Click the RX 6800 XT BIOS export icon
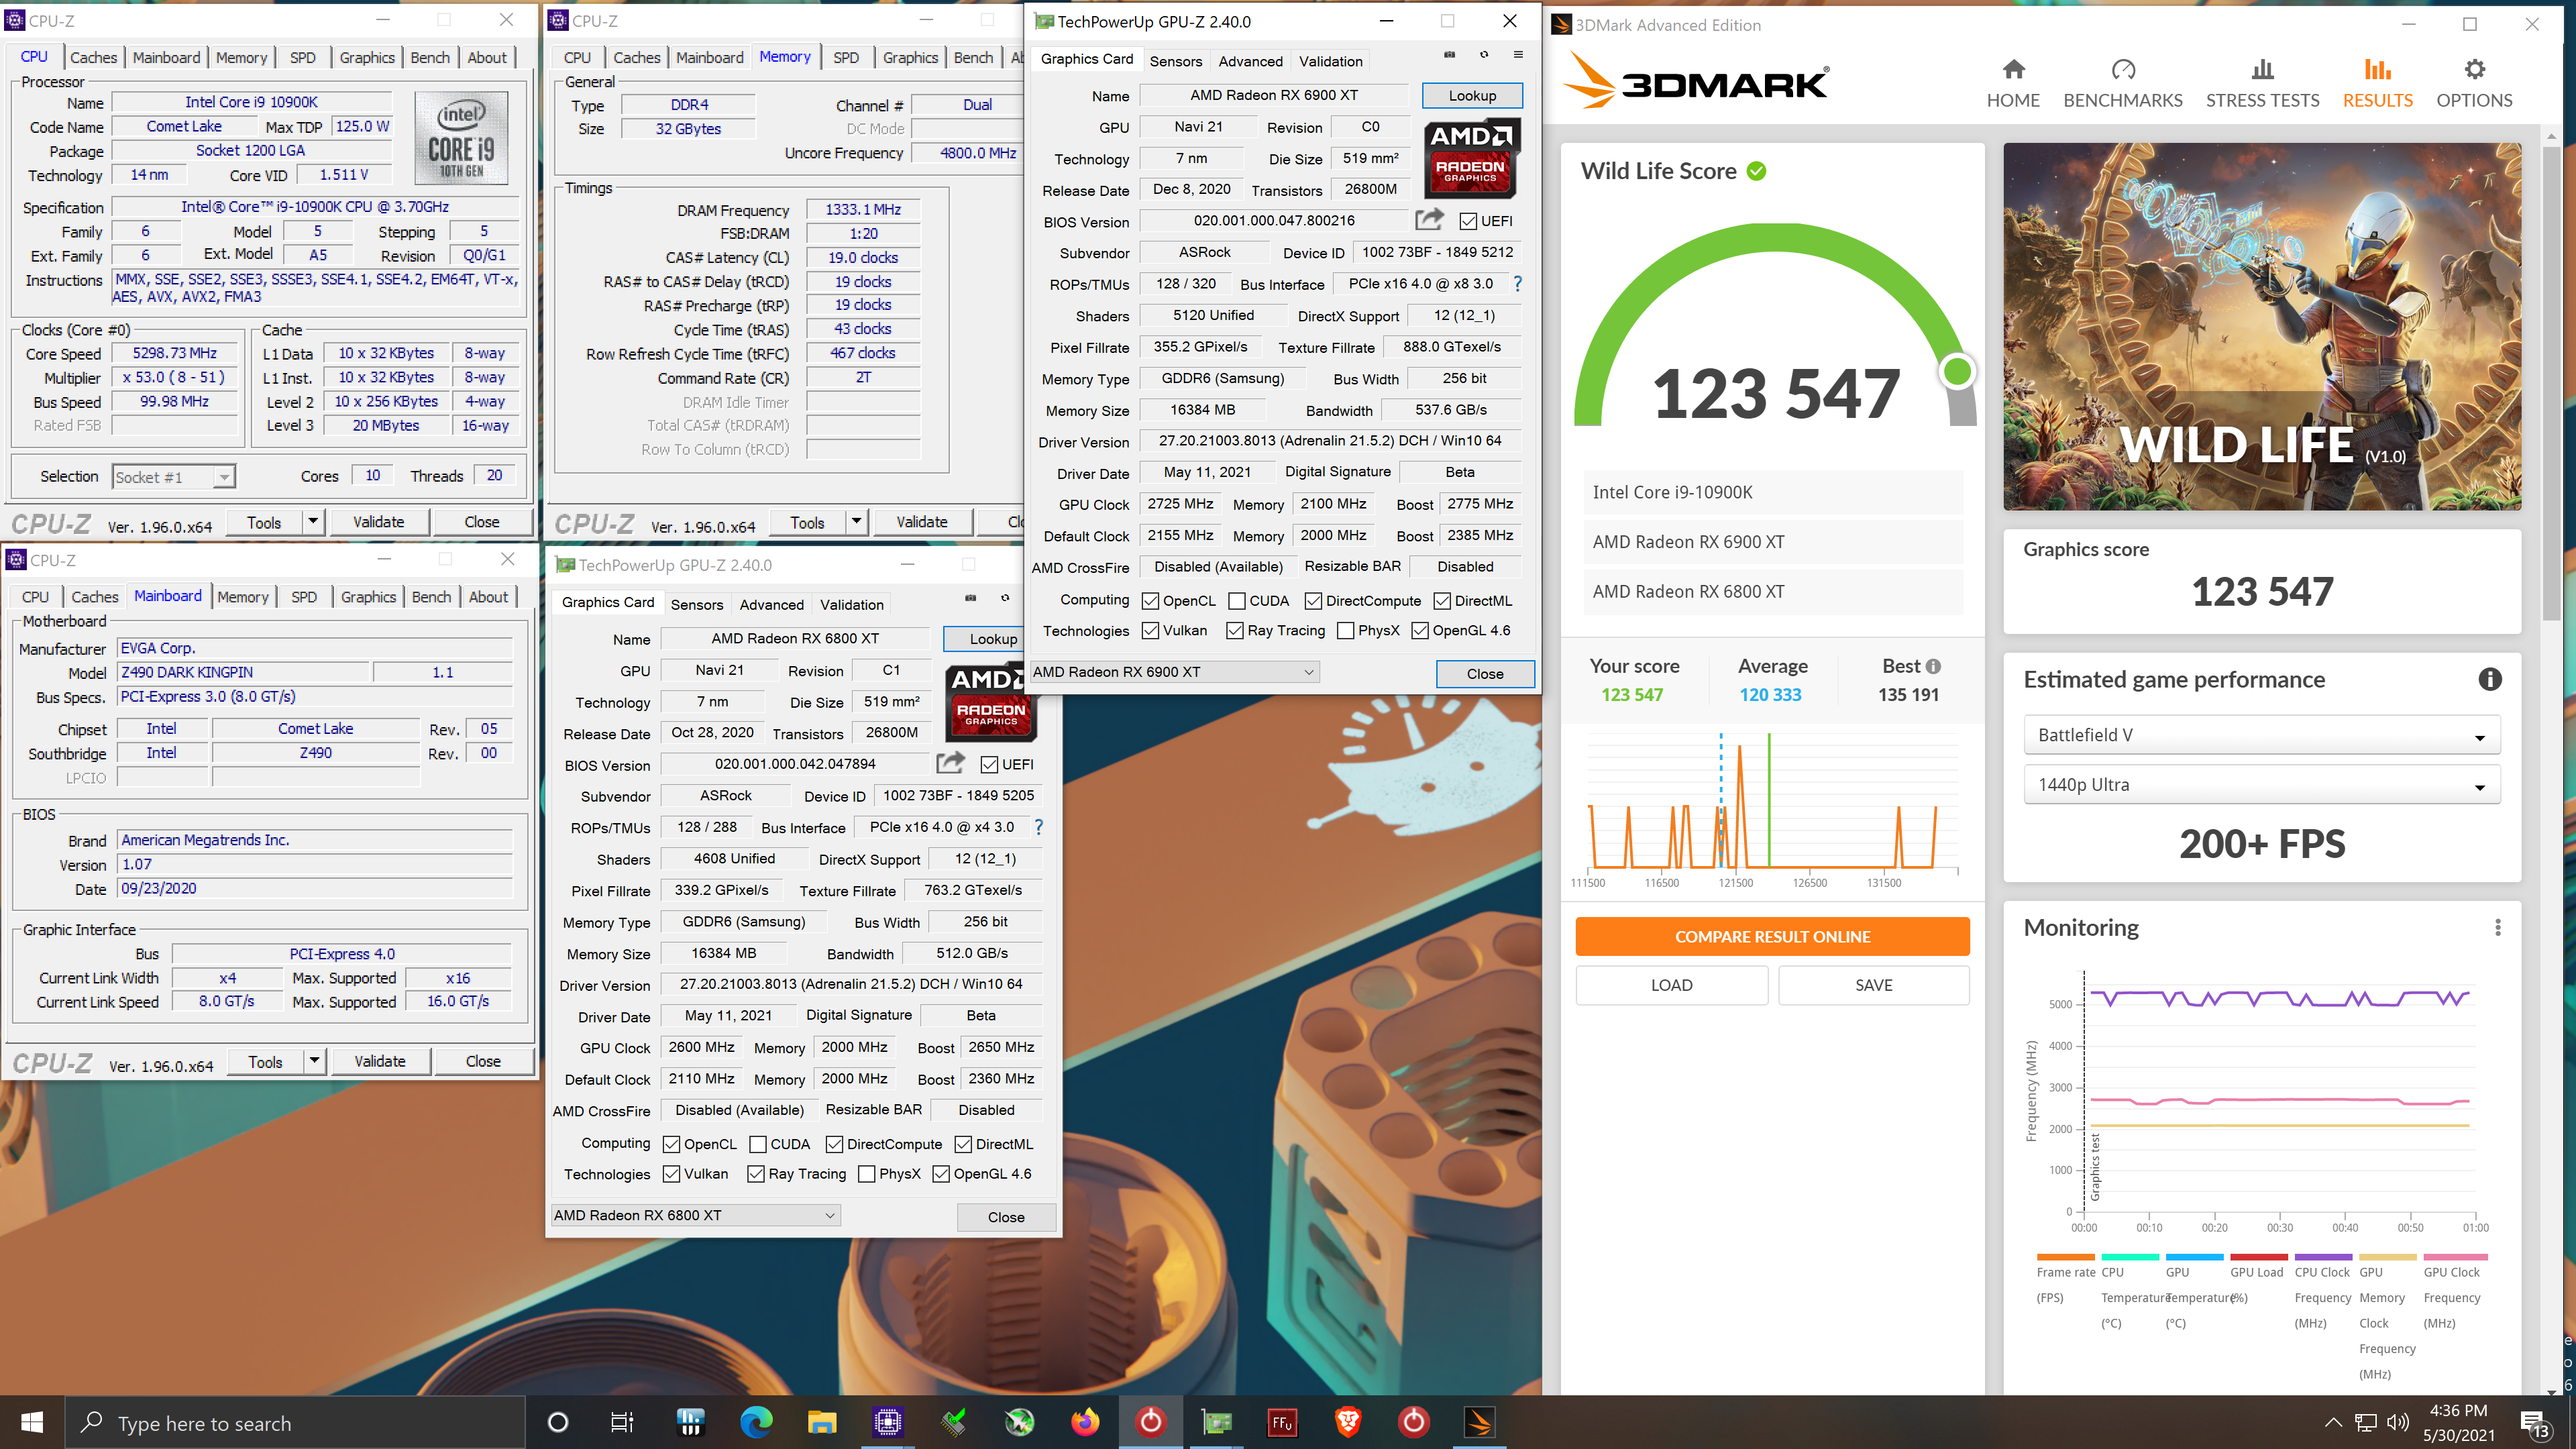The image size is (2576, 1449). (950, 763)
